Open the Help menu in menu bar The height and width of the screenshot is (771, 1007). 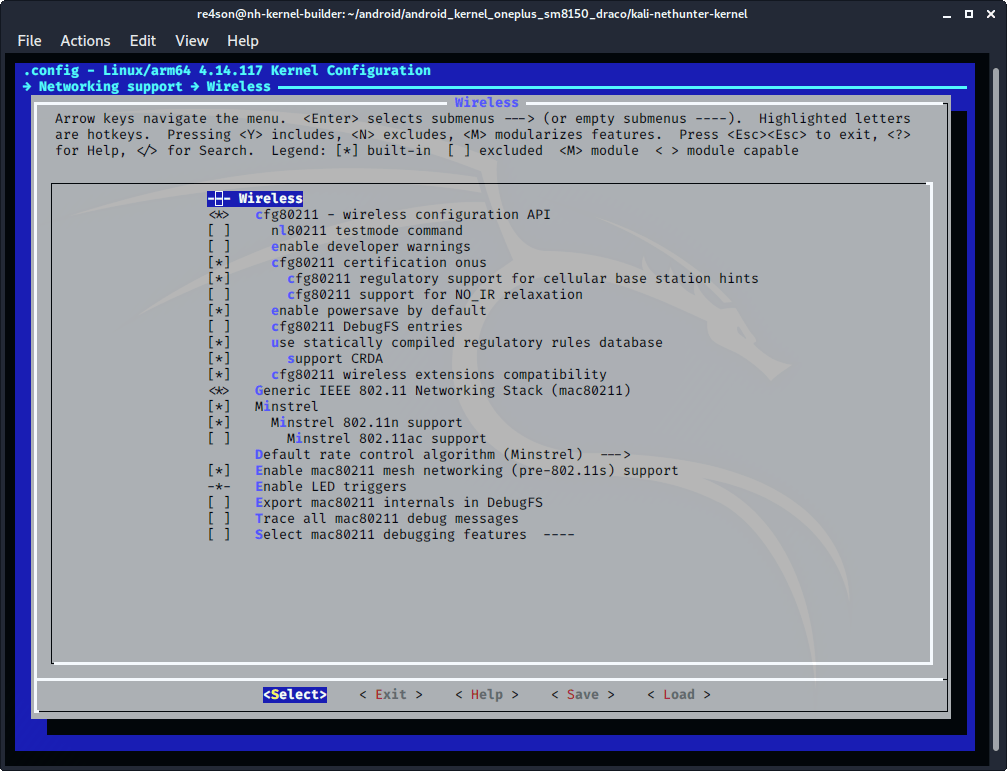point(242,41)
